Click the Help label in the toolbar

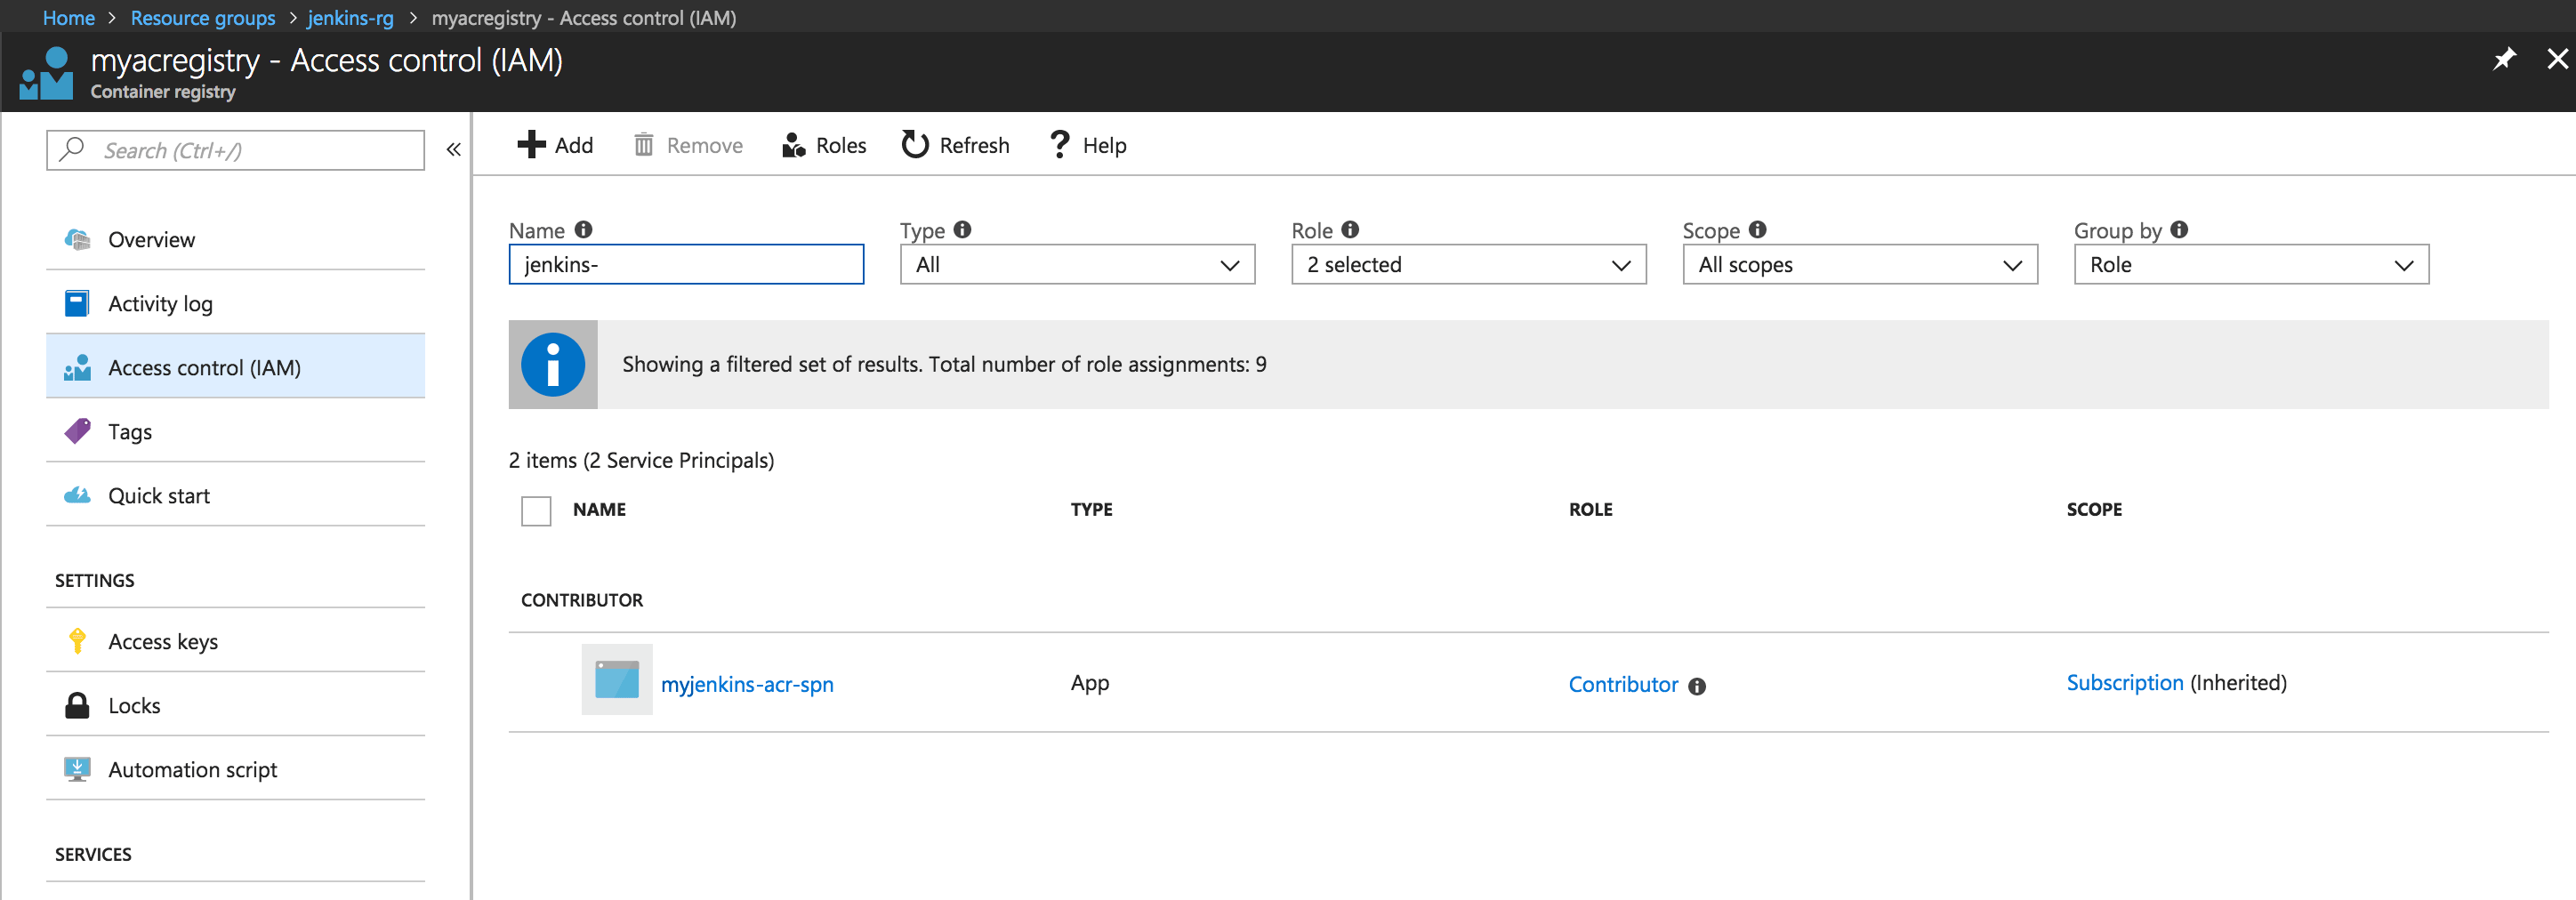point(1105,145)
